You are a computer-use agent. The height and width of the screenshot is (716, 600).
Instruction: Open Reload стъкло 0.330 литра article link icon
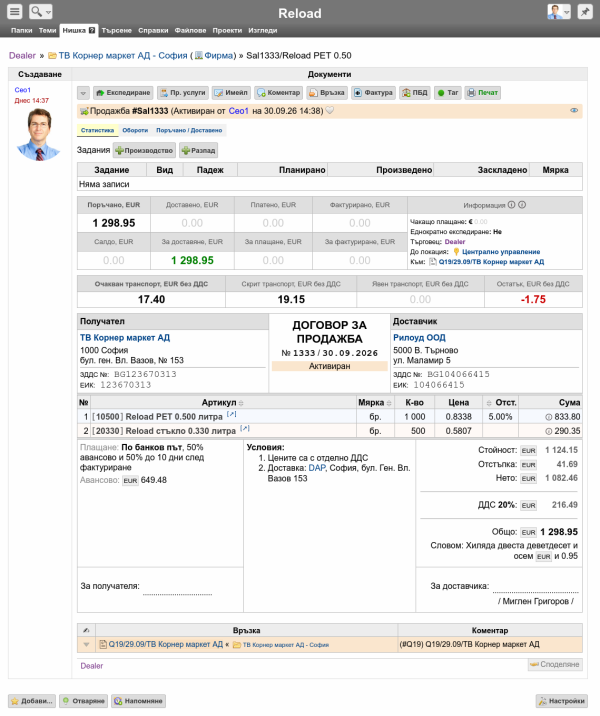pos(245,428)
